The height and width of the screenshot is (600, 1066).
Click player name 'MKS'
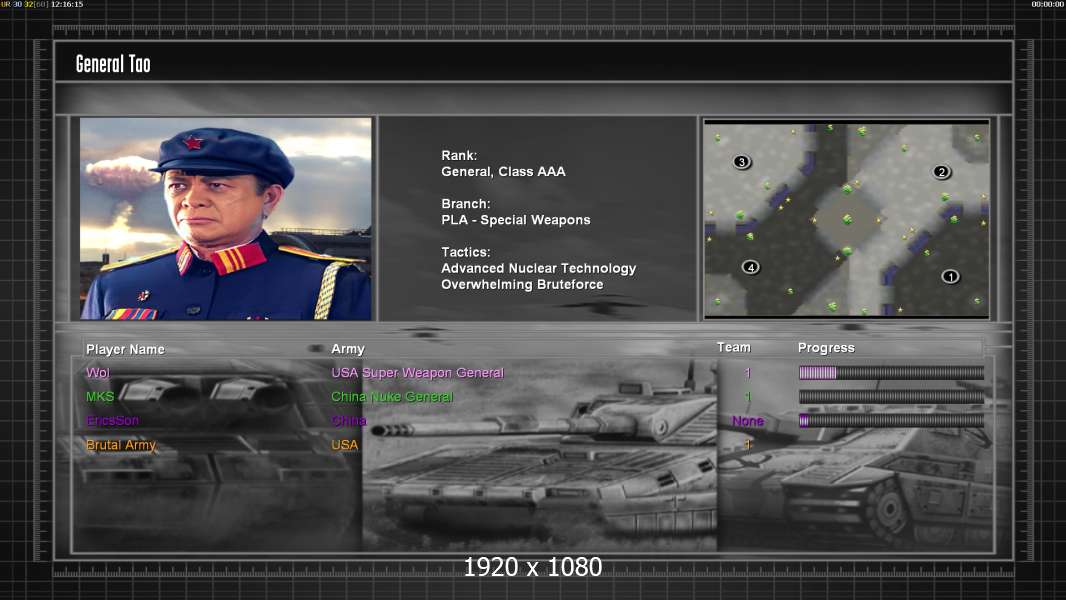tap(100, 396)
